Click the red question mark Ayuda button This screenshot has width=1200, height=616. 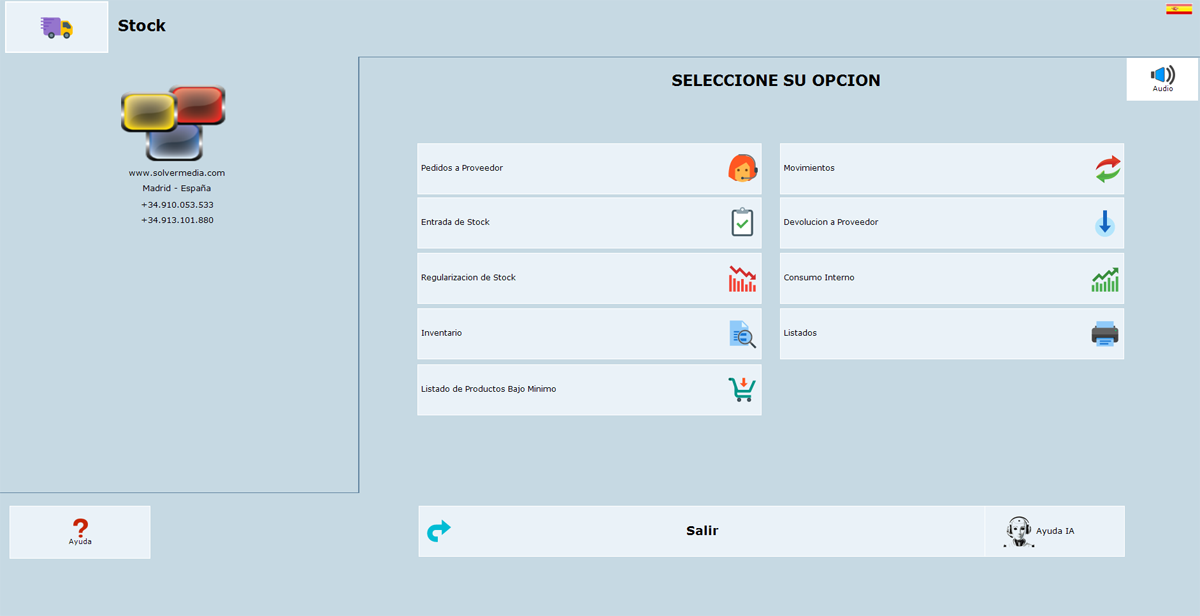80,531
